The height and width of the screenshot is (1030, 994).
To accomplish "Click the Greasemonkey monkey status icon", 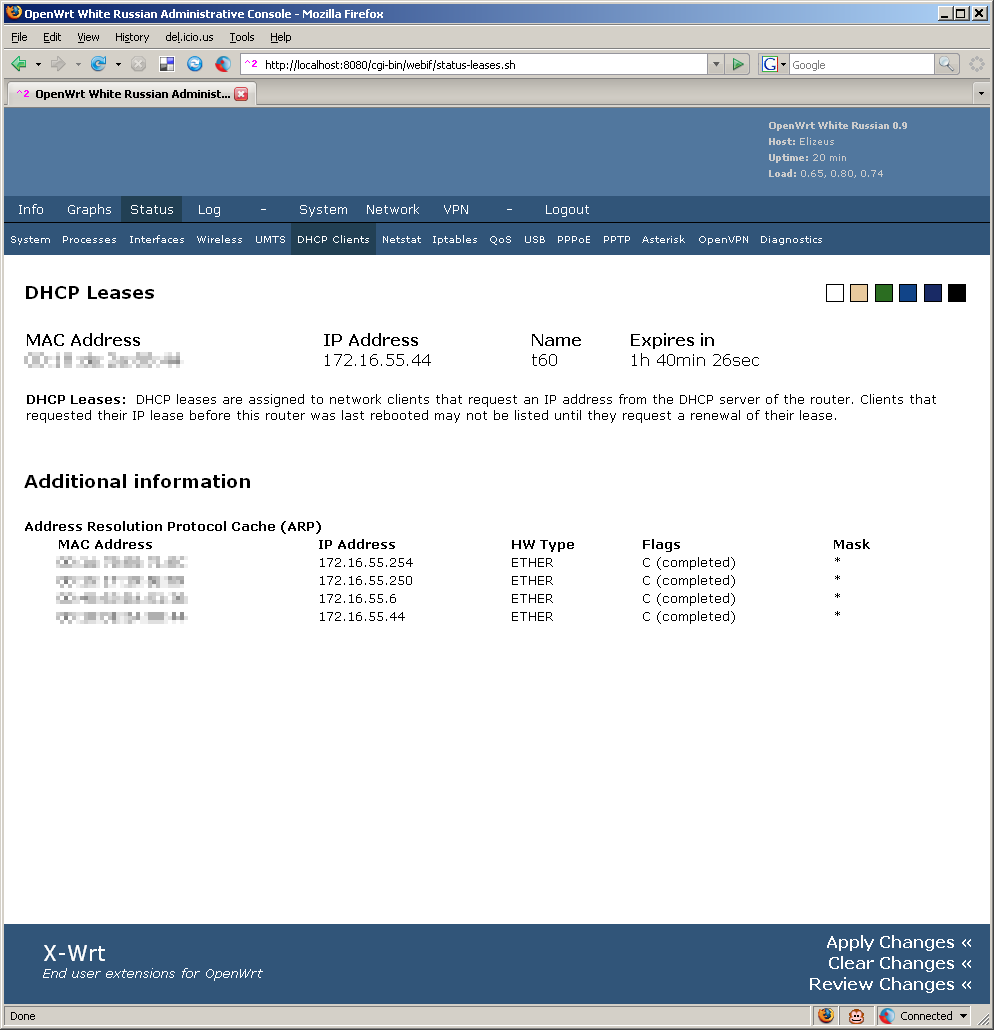I will click(857, 1016).
